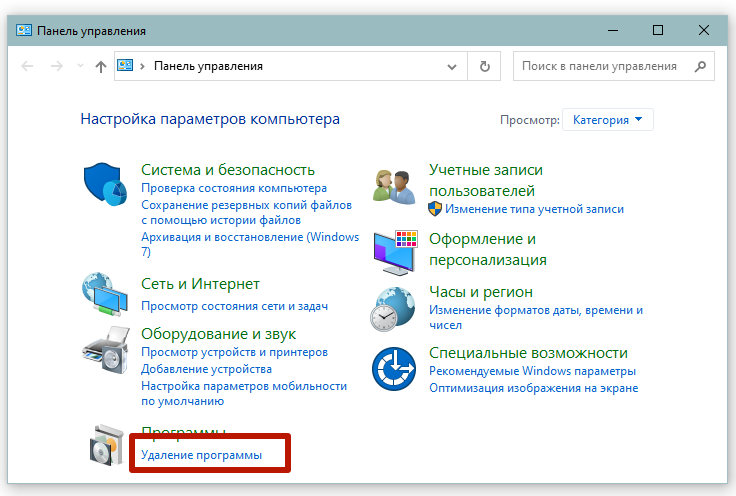Open Система и безопасность category

(x=228, y=169)
